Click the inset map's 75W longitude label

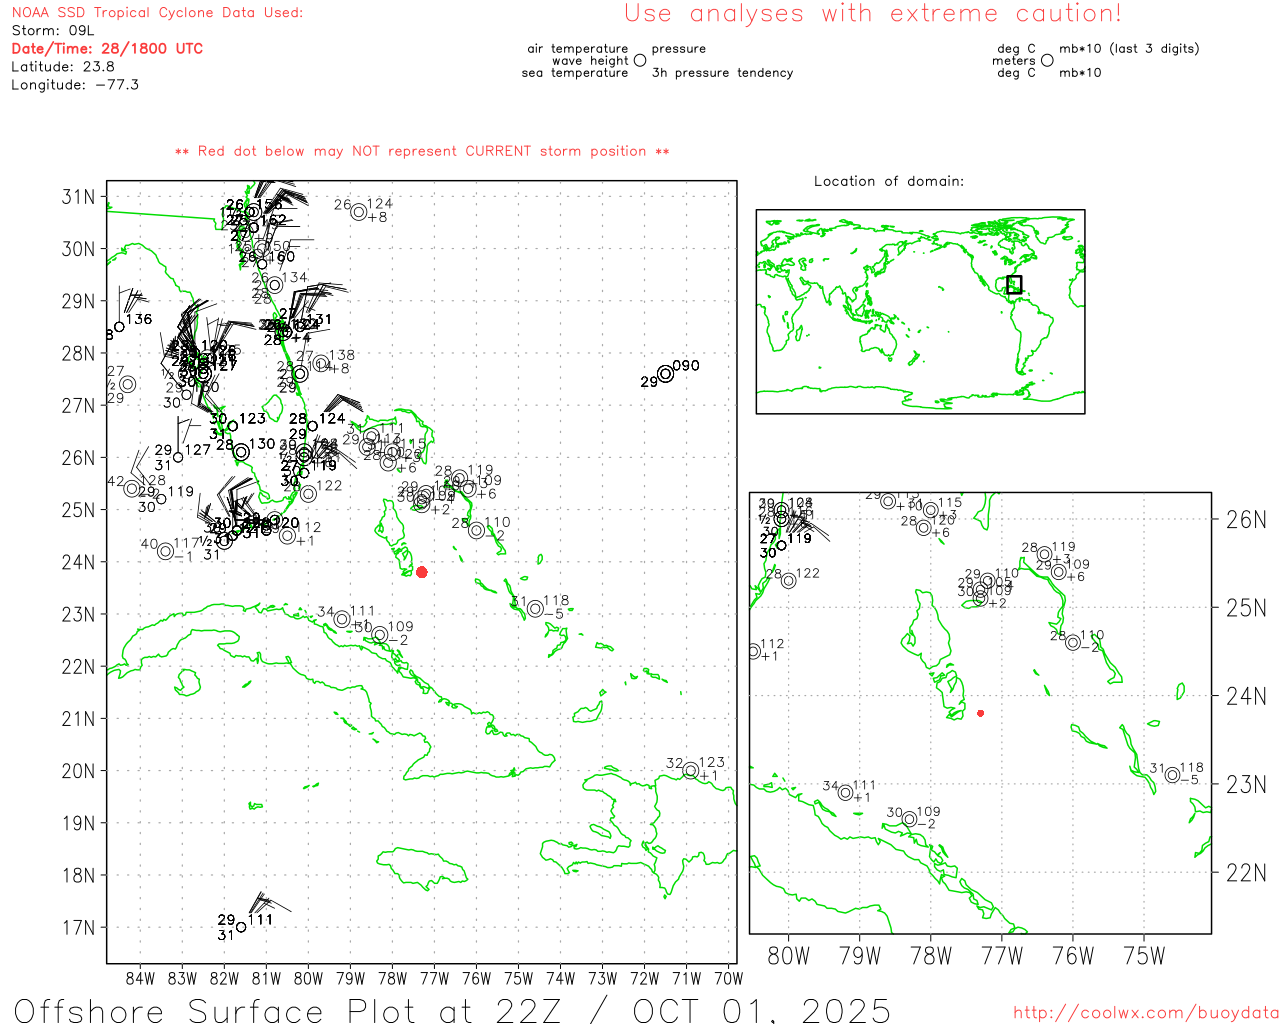[1145, 956]
